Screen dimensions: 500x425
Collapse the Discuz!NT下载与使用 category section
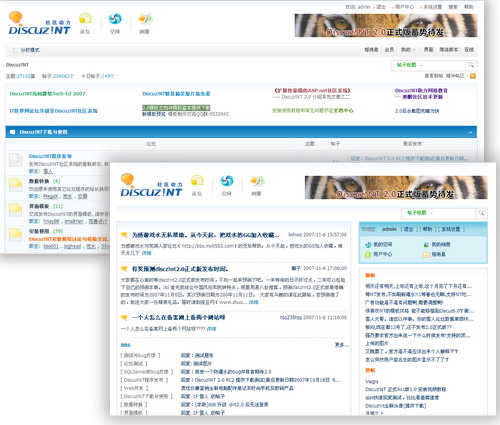[471, 133]
